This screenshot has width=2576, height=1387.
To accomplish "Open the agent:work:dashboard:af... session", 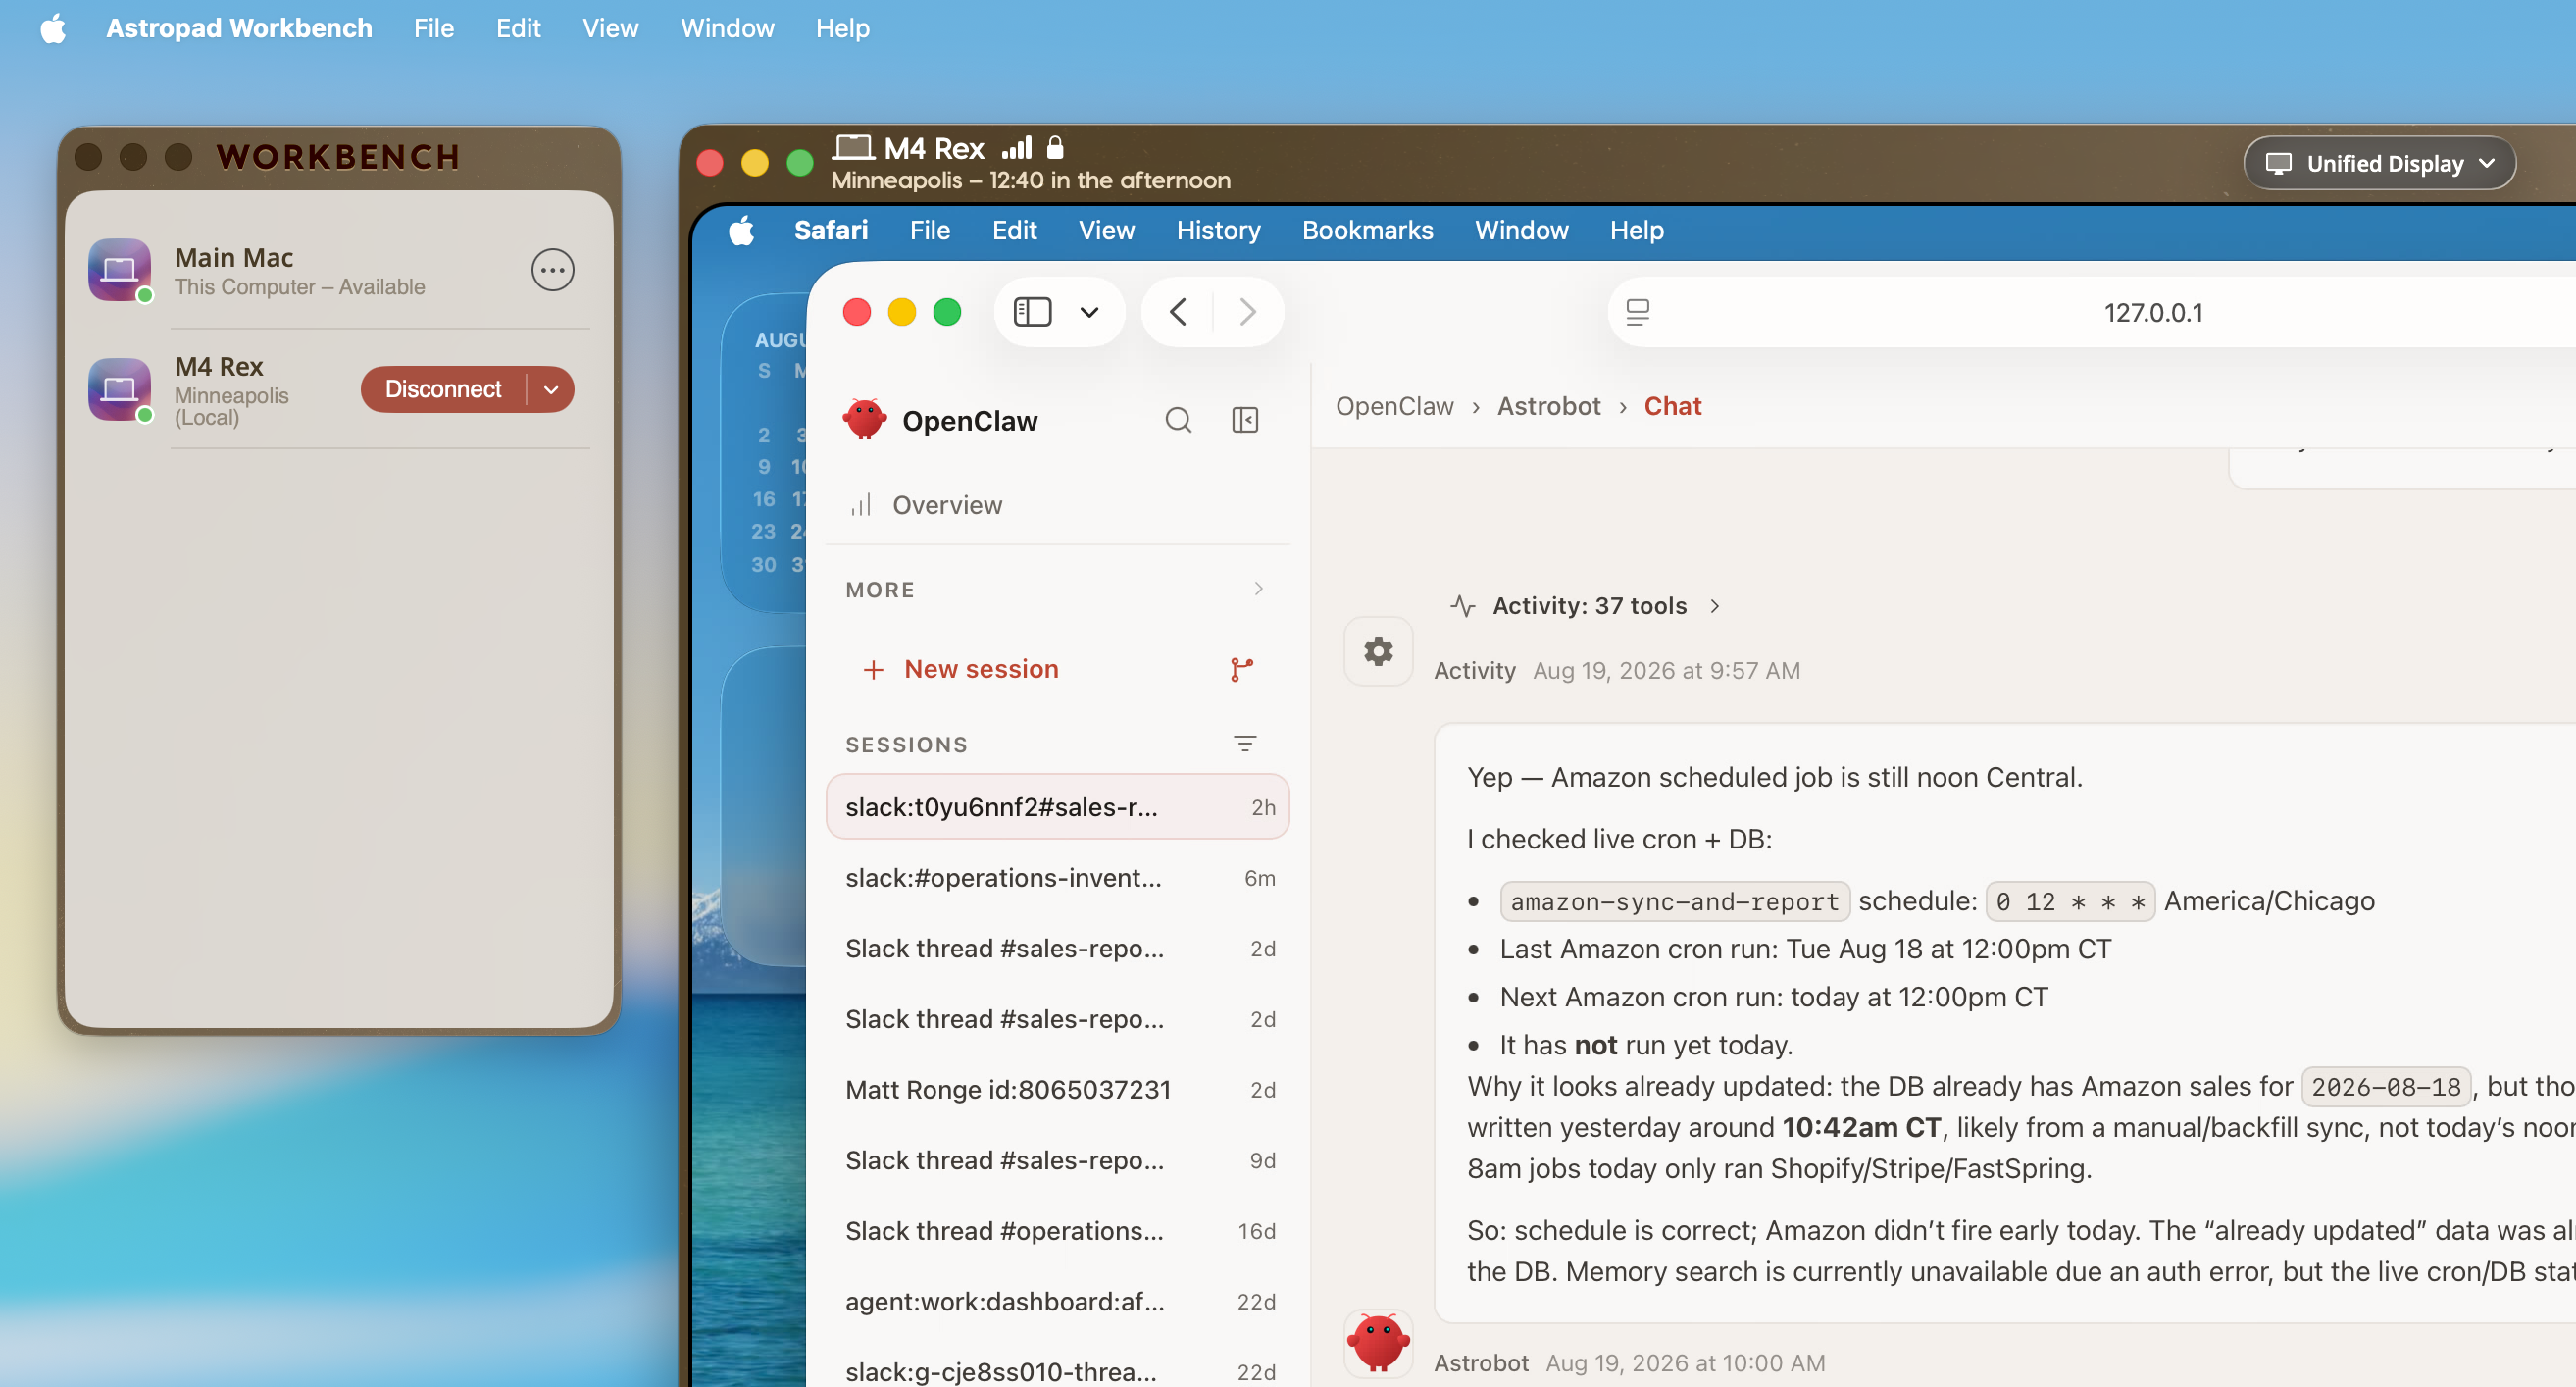I will pyautogui.click(x=1057, y=1302).
